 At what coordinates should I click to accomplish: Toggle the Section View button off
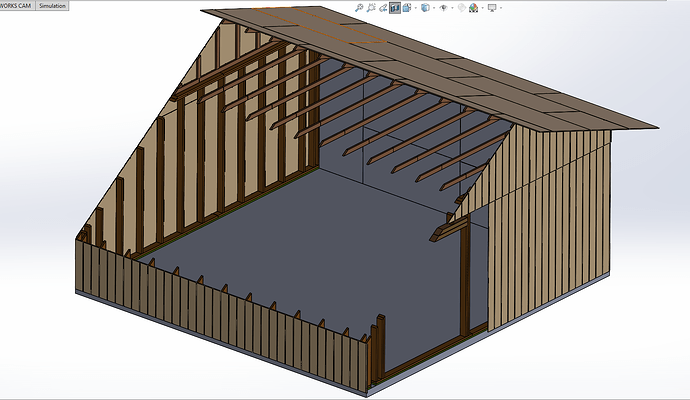click(394, 7)
